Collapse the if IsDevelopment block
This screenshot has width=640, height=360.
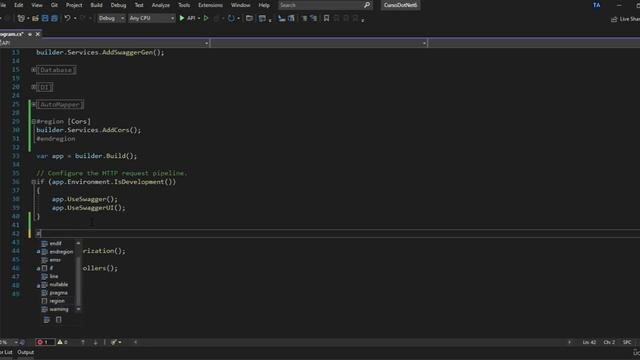point(33,182)
